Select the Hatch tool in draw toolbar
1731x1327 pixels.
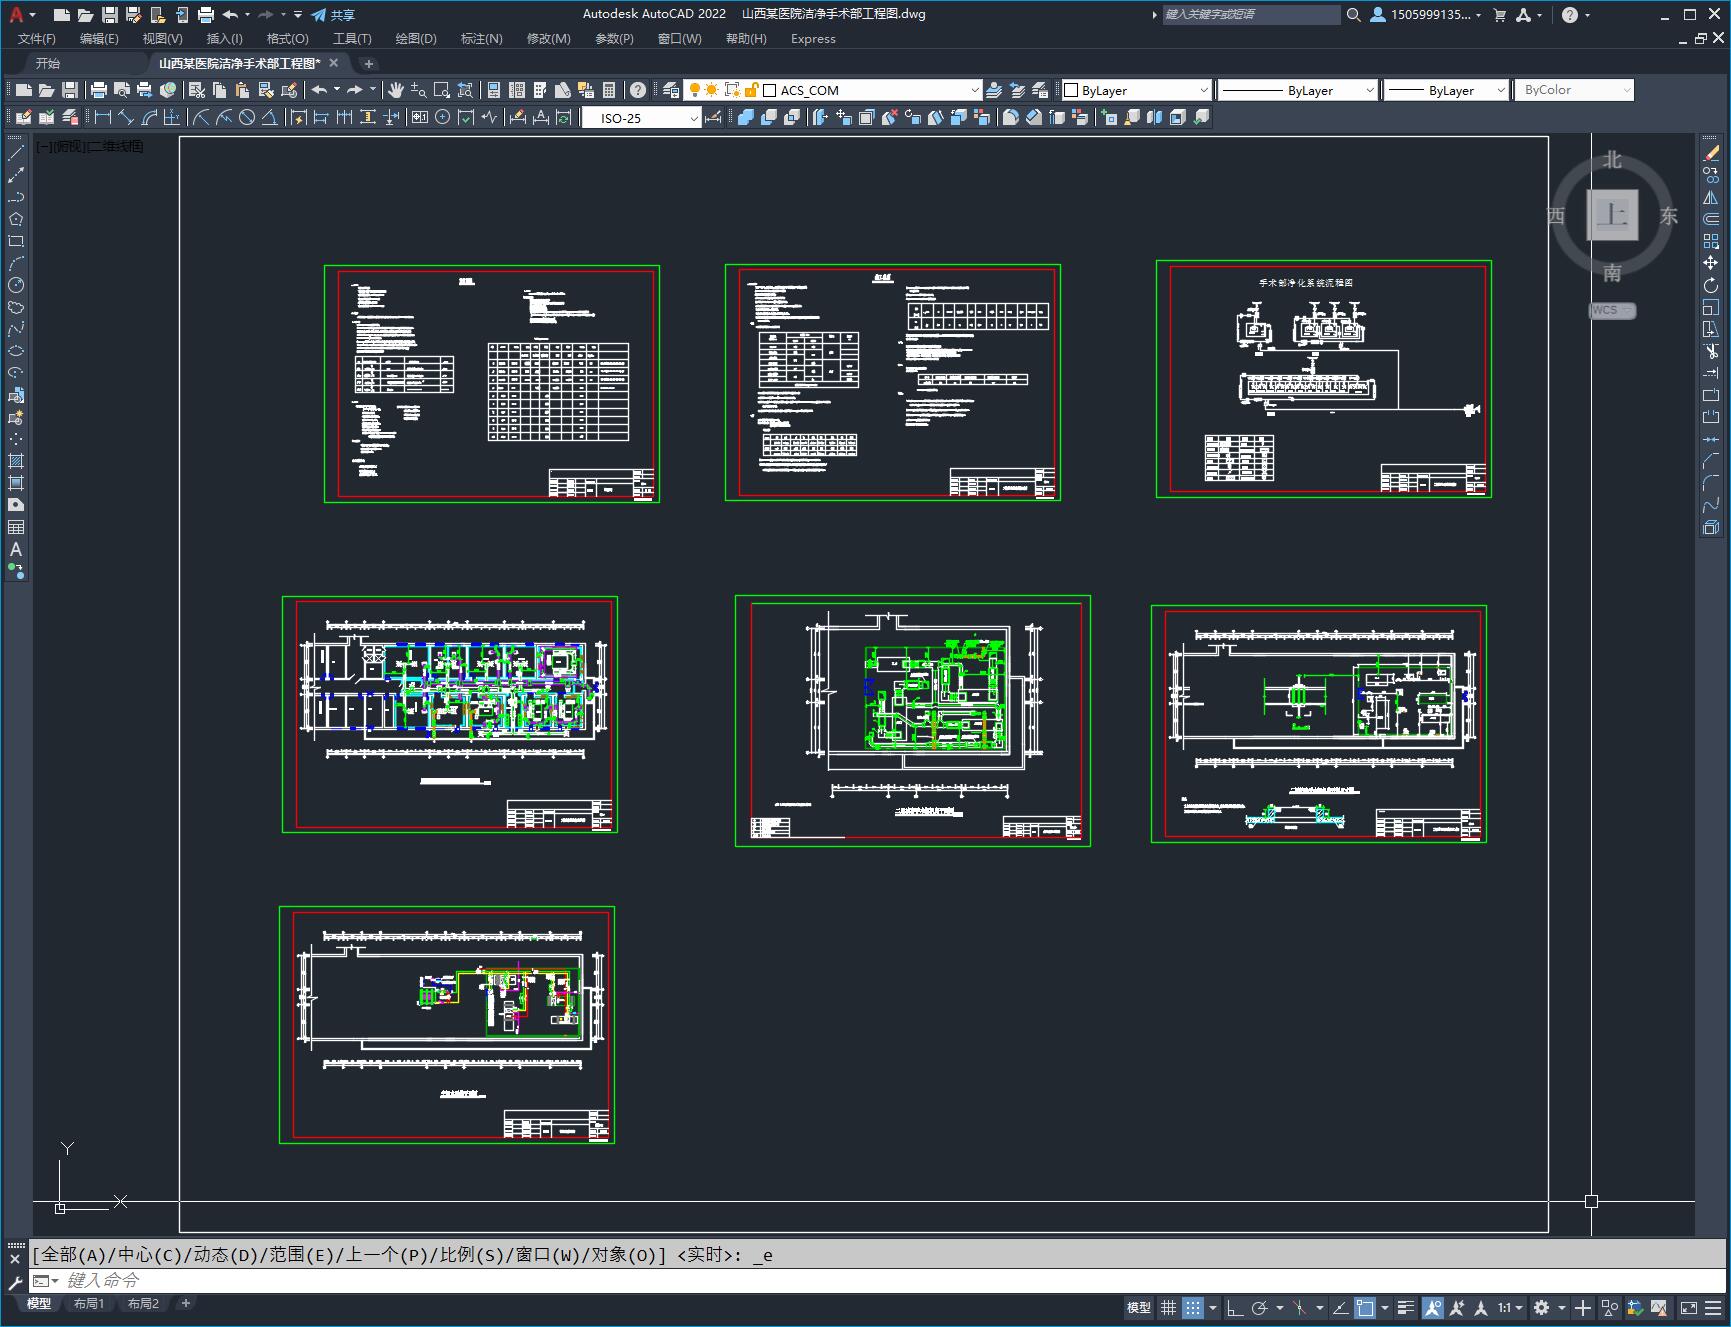click(x=15, y=461)
